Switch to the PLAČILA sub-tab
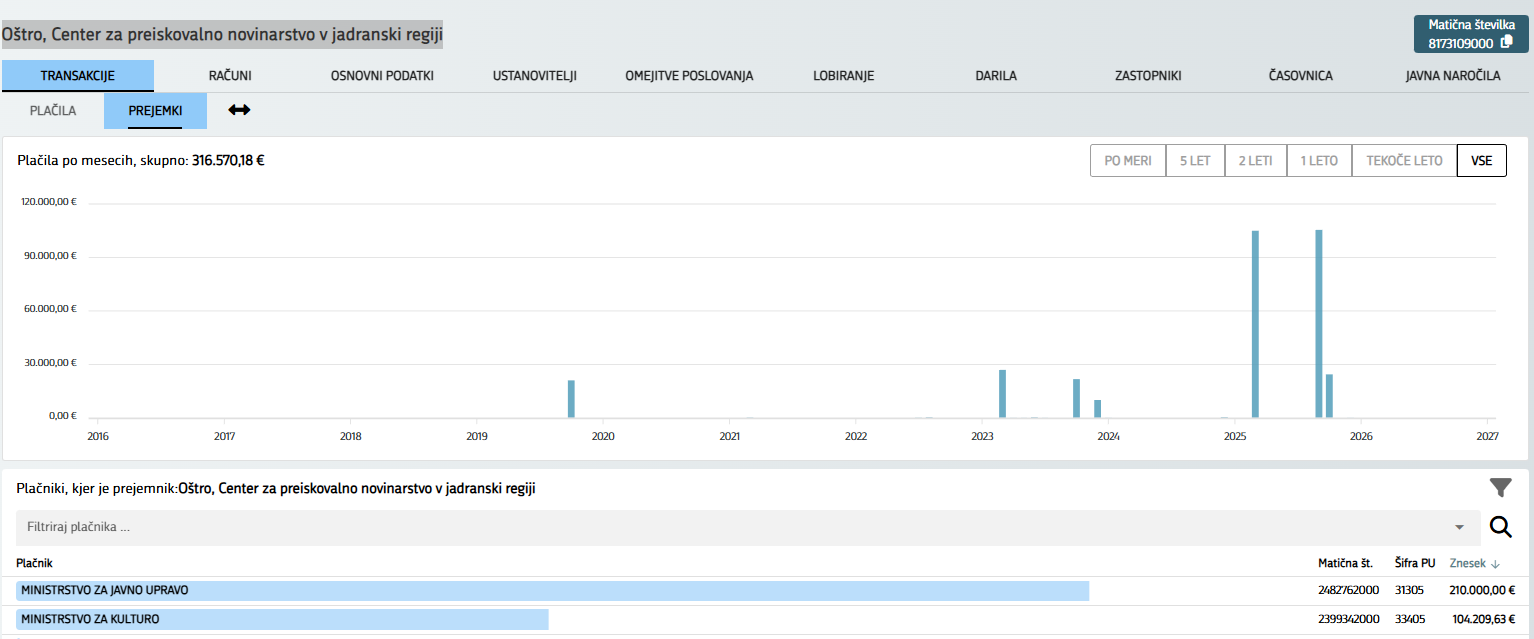1534x639 pixels. (x=53, y=111)
